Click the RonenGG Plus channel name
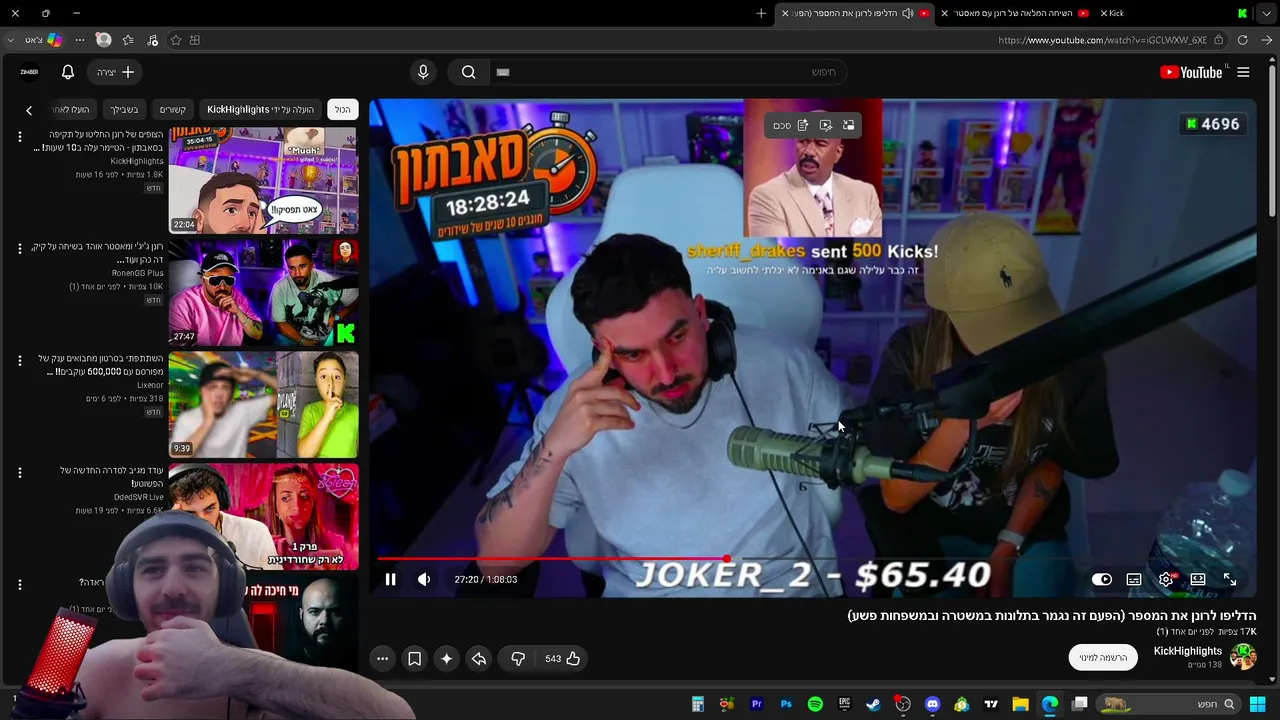Image resolution: width=1280 pixels, height=720 pixels. pos(138,273)
